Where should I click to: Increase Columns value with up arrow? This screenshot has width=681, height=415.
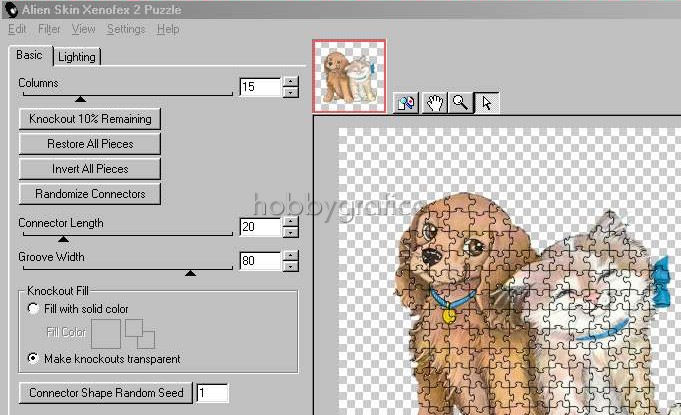pyautogui.click(x=291, y=82)
